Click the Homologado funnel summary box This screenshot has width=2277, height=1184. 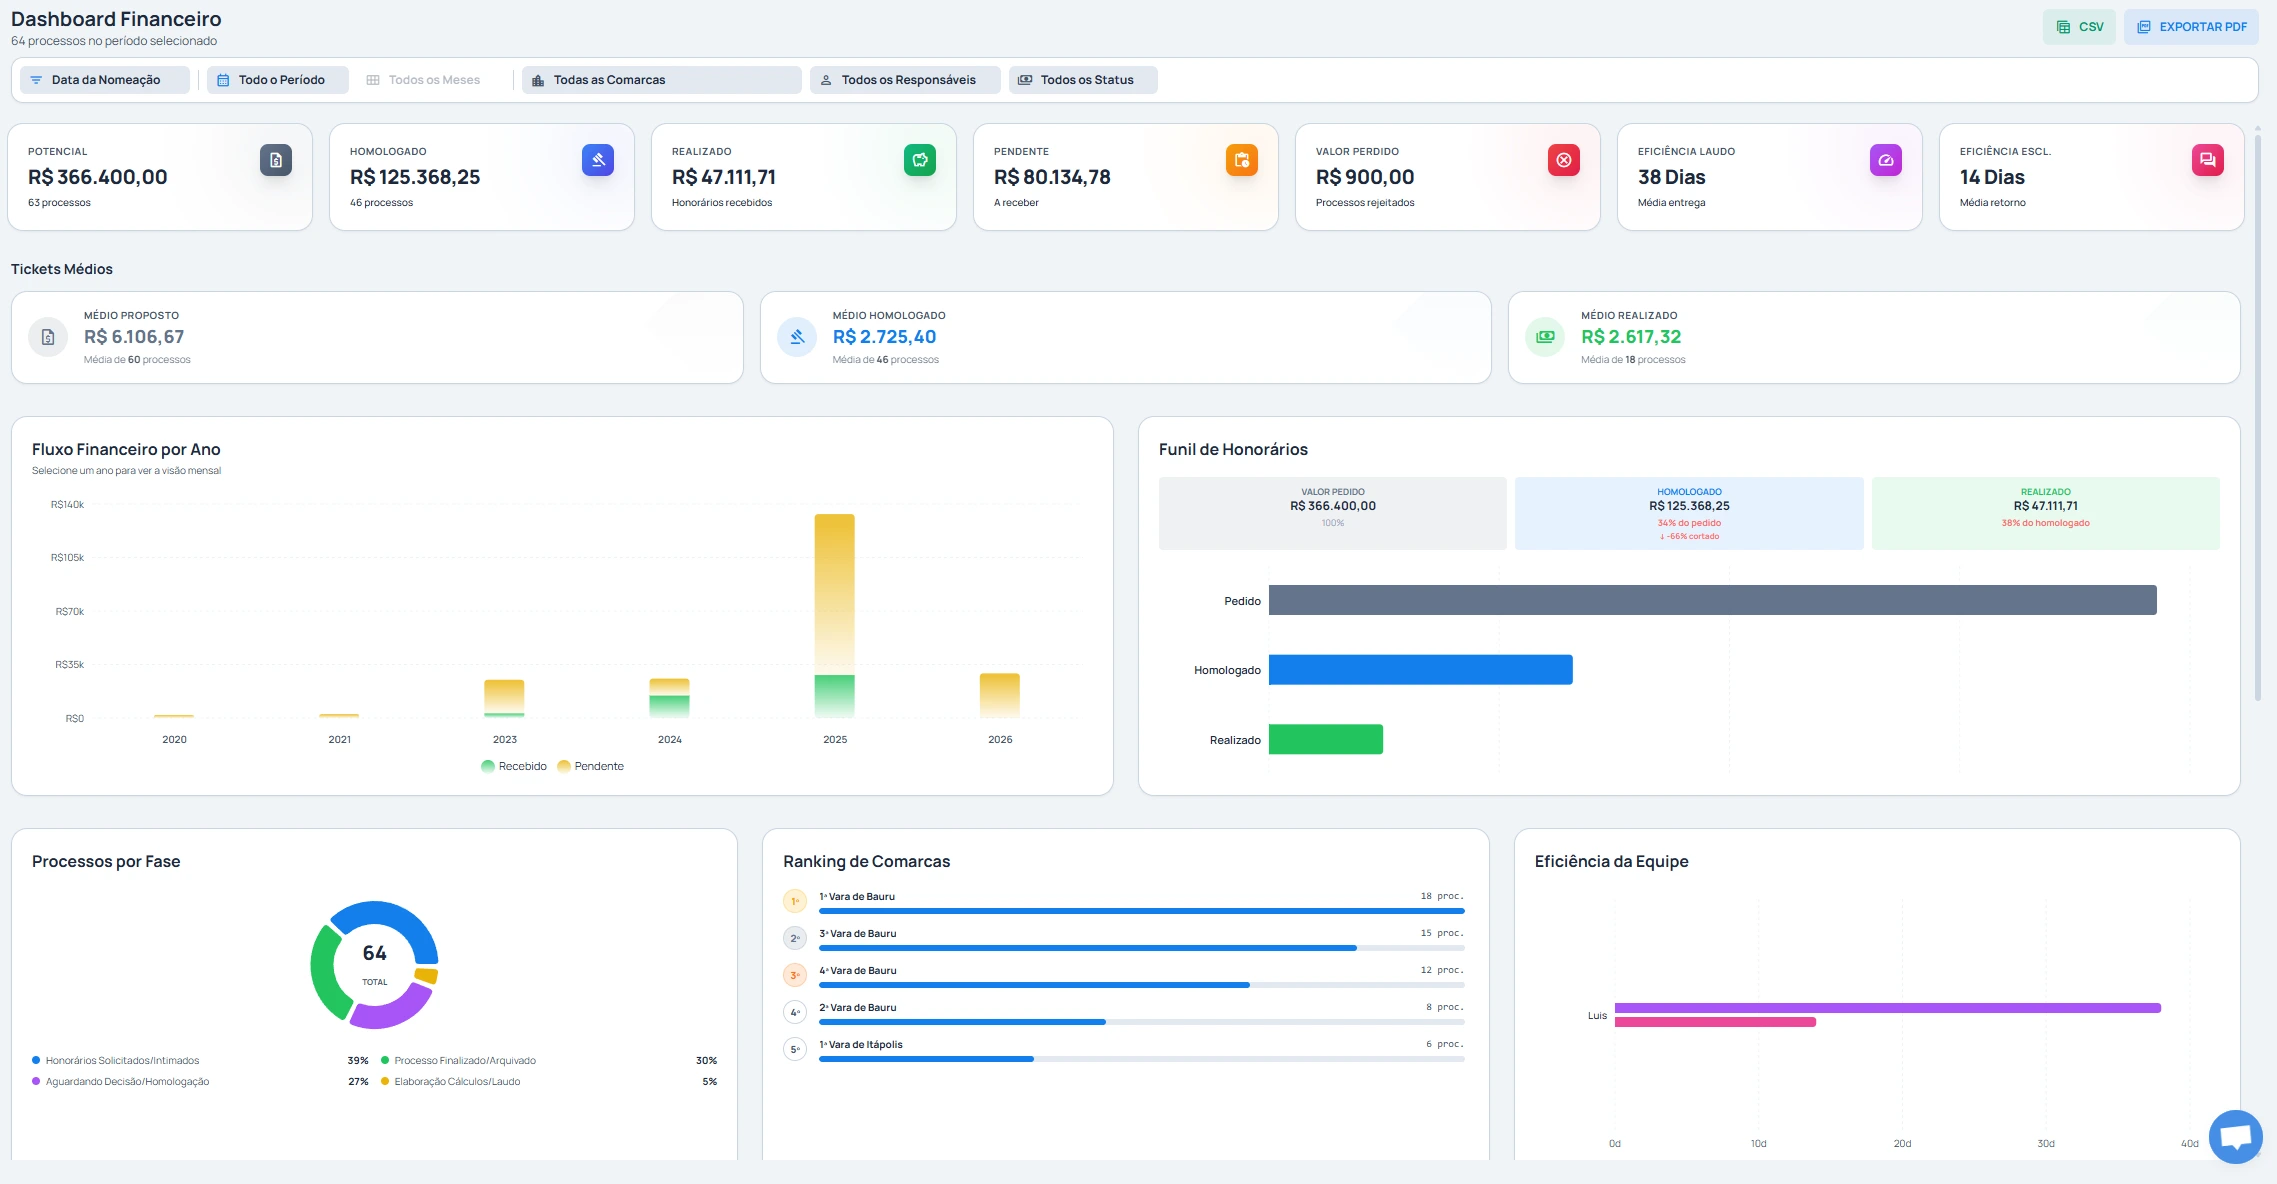point(1689,513)
